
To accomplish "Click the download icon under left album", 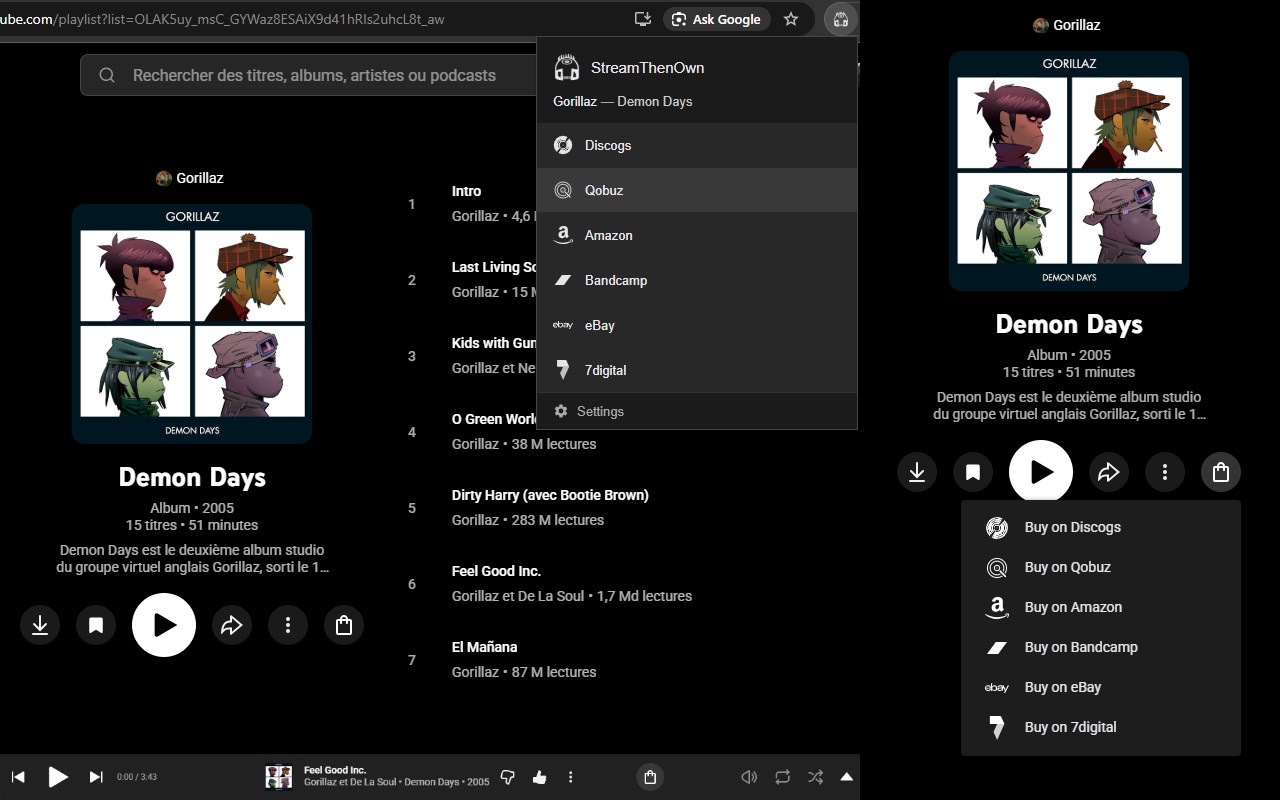I will [x=40, y=625].
